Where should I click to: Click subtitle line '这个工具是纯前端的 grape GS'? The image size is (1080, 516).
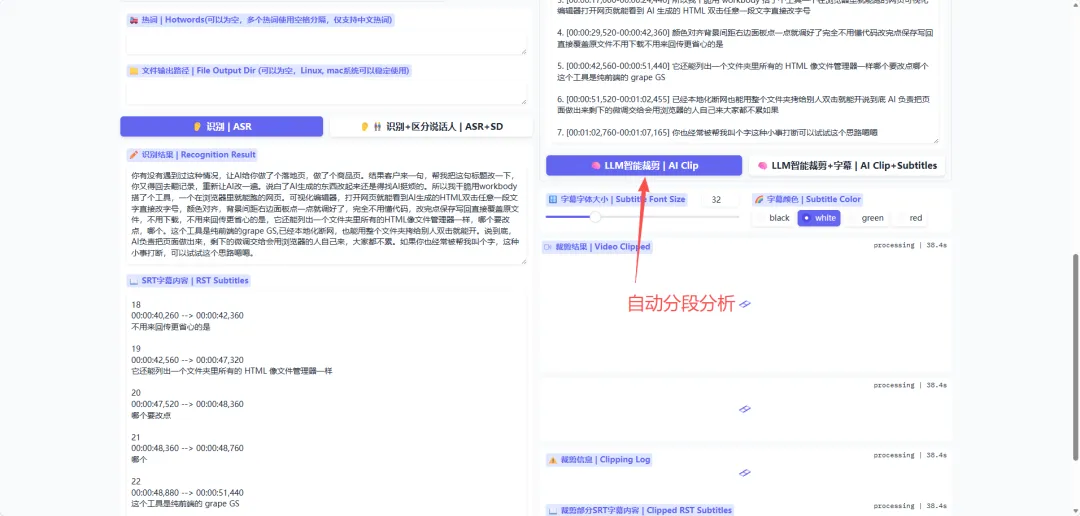point(185,504)
